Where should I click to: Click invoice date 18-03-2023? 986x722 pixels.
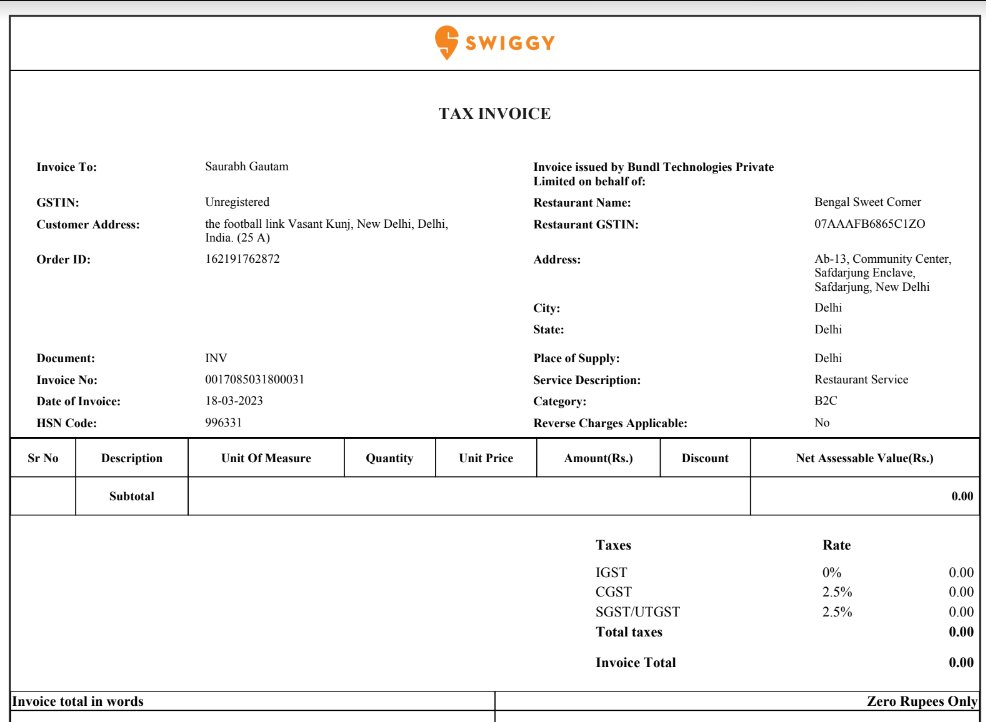click(234, 401)
